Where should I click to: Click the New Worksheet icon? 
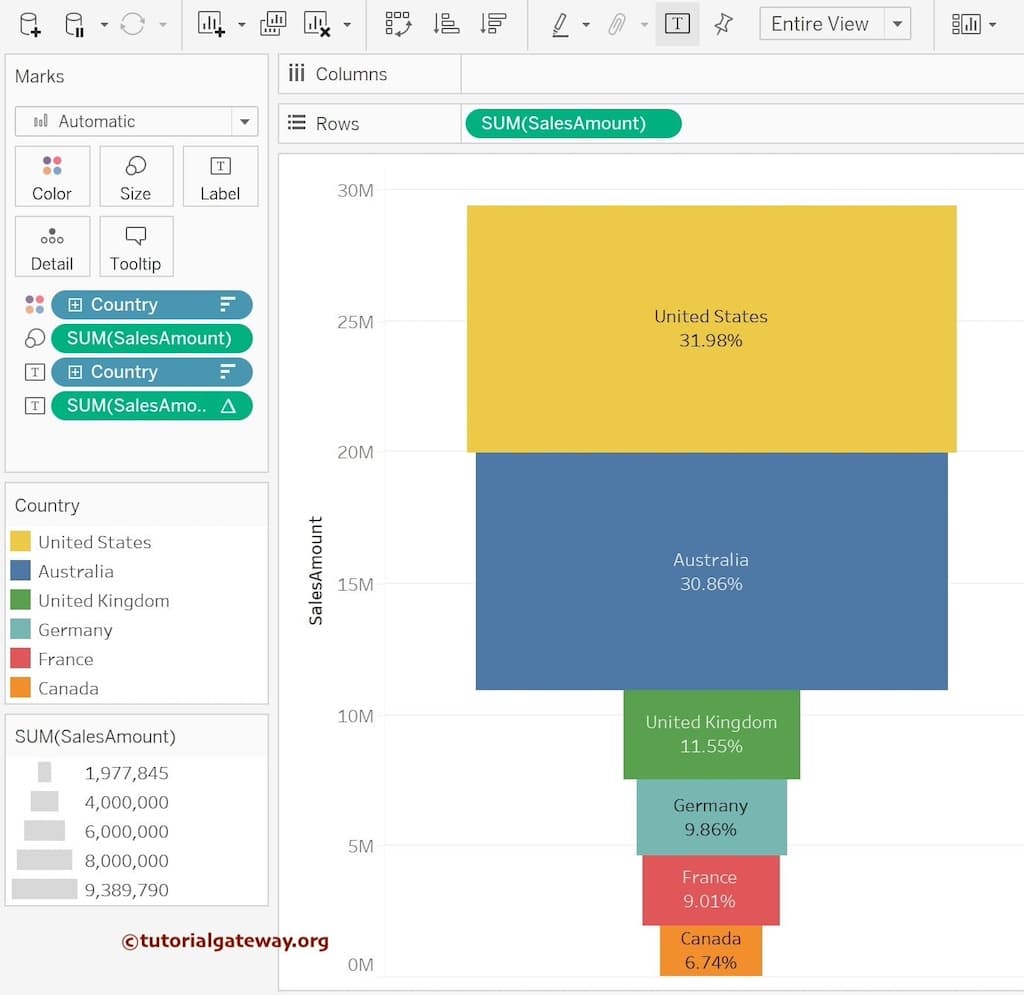[x=211, y=24]
